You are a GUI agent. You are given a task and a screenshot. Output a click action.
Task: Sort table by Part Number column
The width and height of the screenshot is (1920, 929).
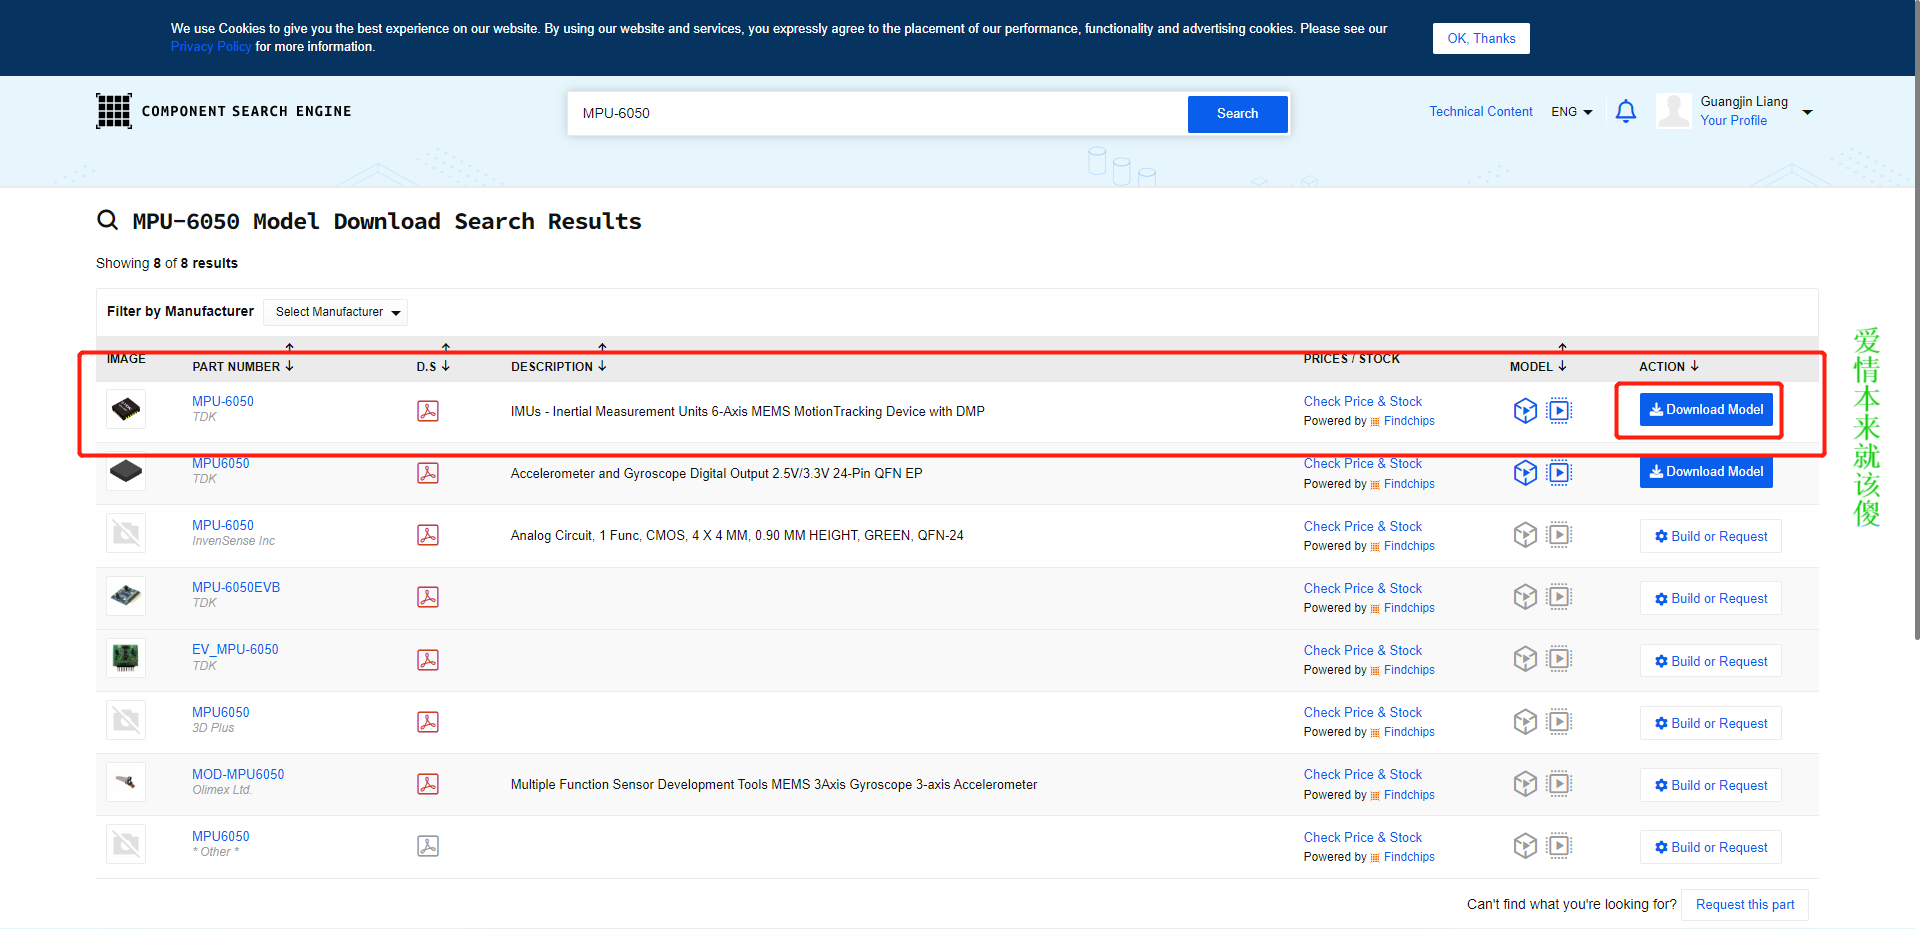[243, 366]
